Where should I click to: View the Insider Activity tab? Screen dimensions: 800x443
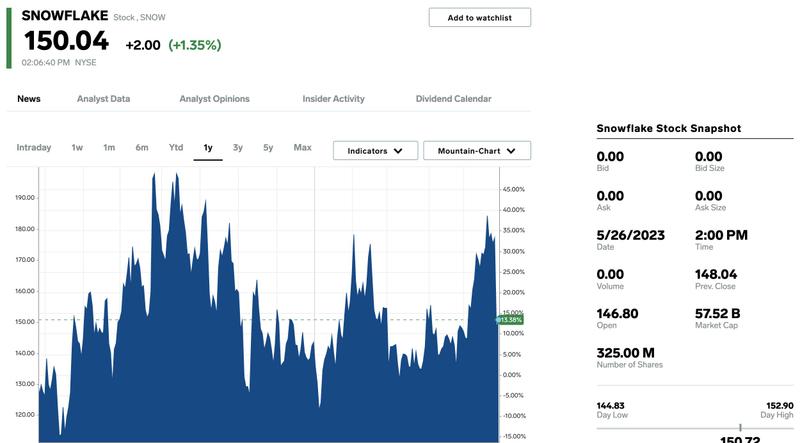[333, 99]
